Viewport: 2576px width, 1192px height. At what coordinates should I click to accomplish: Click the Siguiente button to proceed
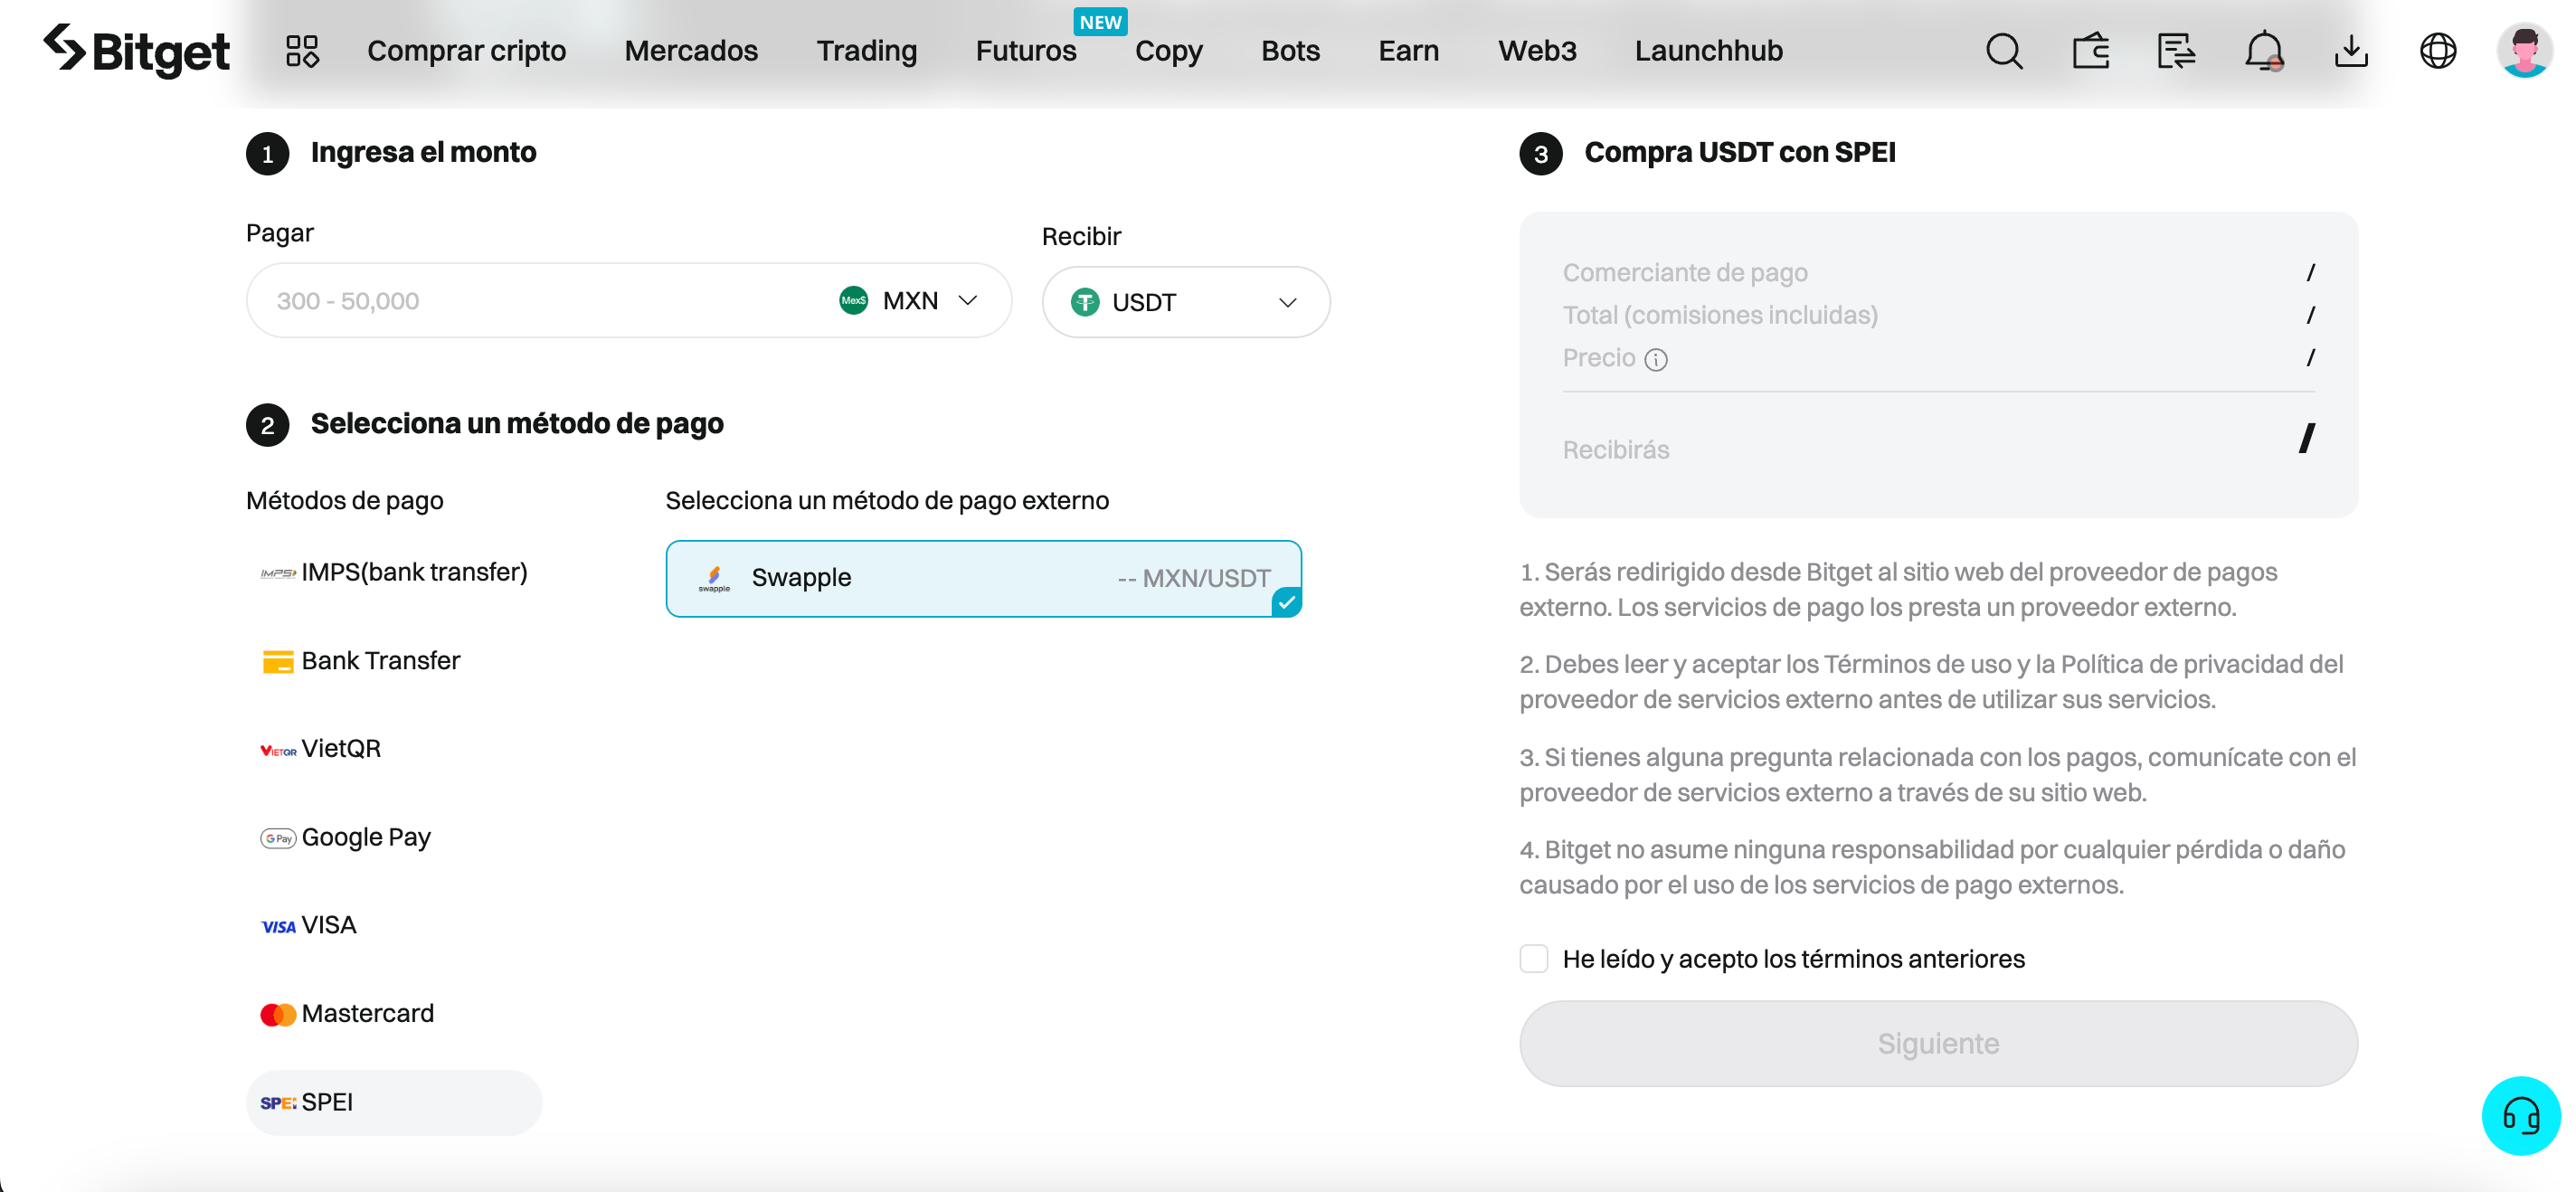pyautogui.click(x=1938, y=1045)
